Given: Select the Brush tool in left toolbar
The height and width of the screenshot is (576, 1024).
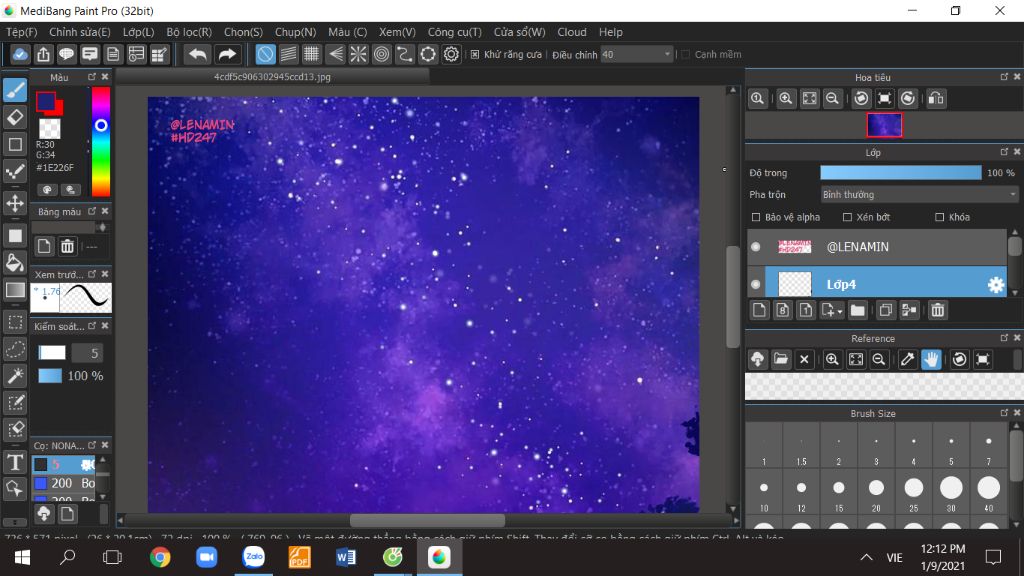Looking at the screenshot, I should (x=15, y=90).
